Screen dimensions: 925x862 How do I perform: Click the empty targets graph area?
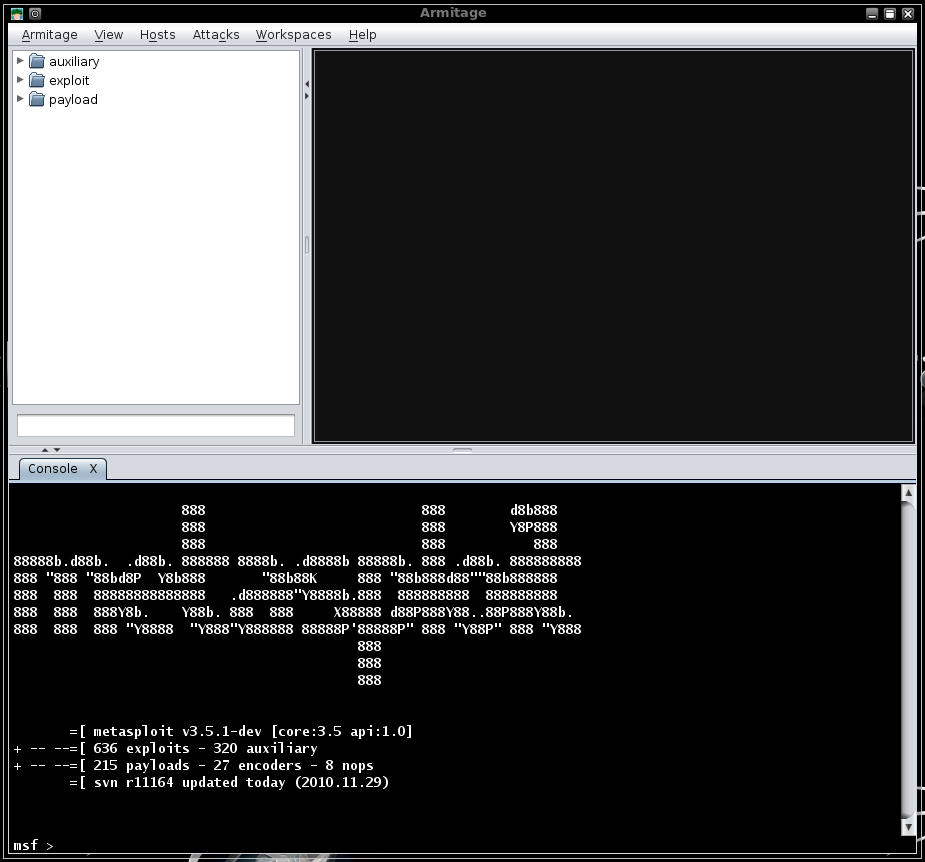(614, 246)
